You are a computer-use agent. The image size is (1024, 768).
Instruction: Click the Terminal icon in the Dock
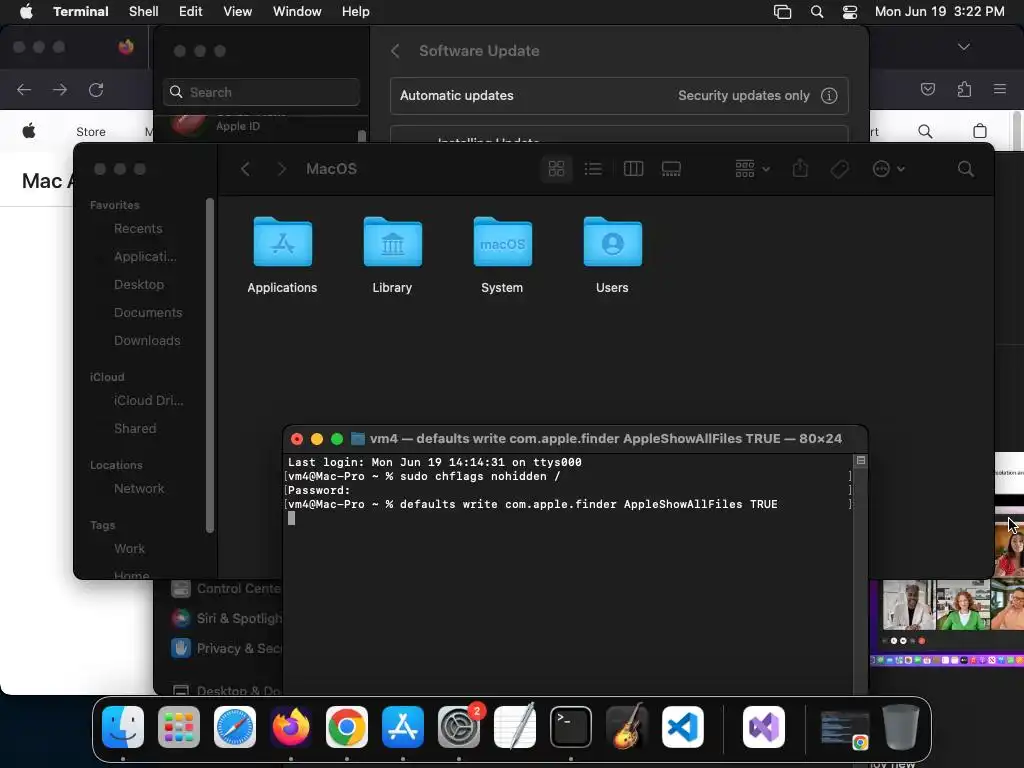pos(571,727)
